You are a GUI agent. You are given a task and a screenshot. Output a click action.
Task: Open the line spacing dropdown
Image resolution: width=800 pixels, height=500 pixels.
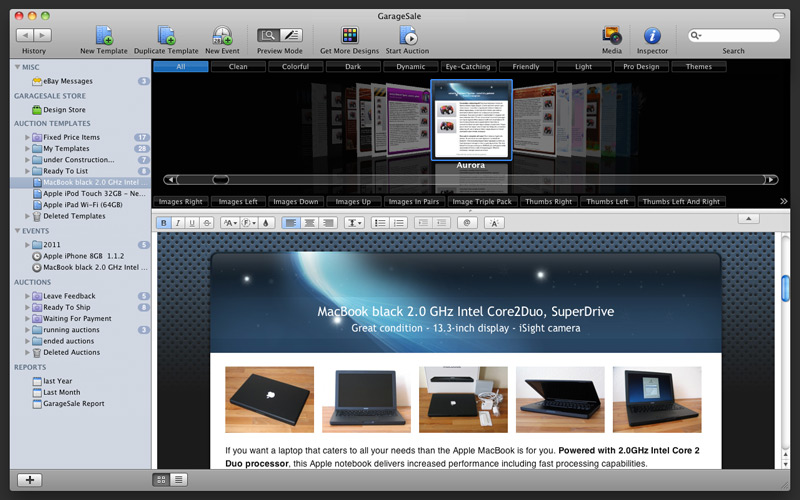tap(354, 223)
